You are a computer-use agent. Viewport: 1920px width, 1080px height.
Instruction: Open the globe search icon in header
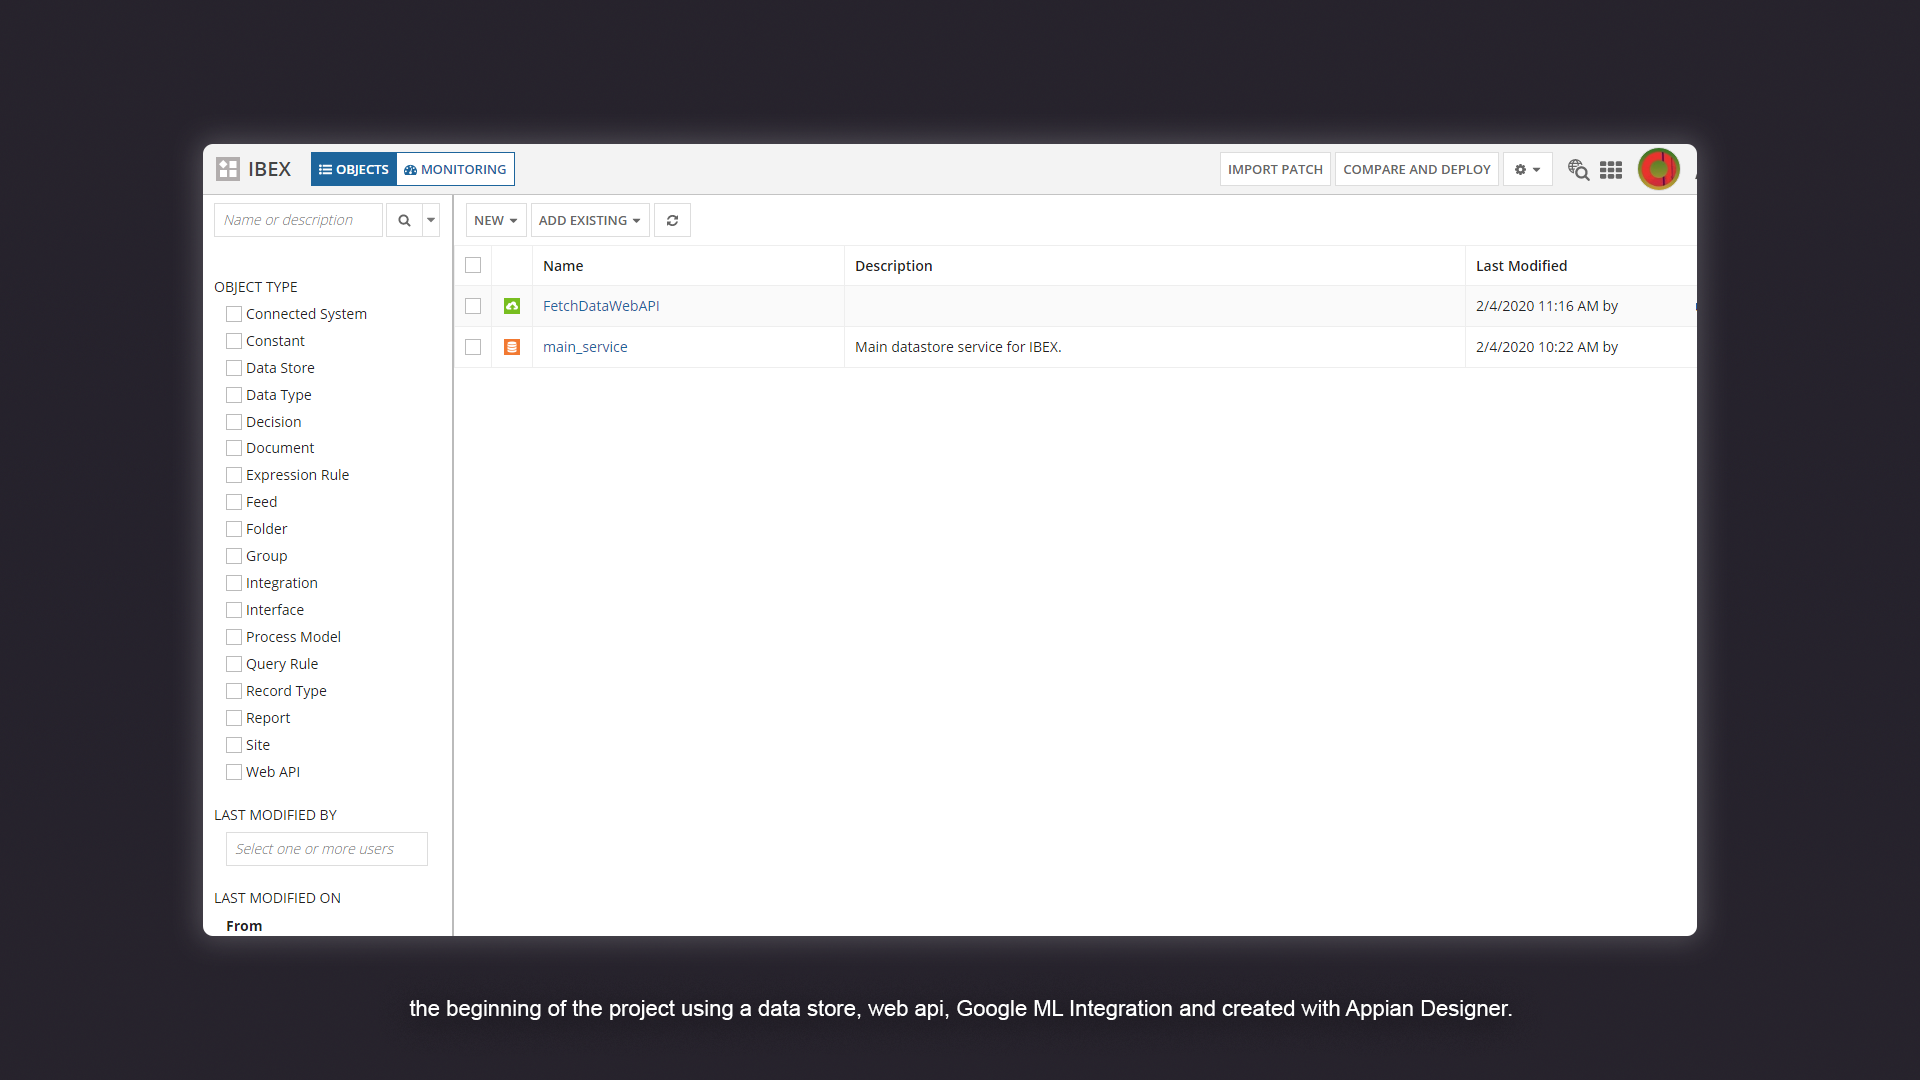pos(1578,170)
